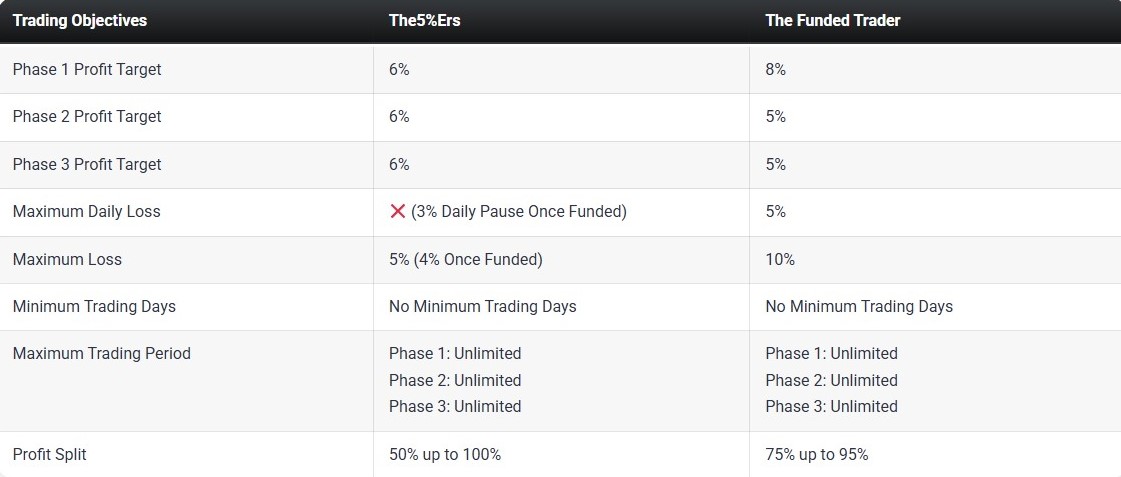Click the 50% up to 100% value
1121x477 pixels.
point(445,454)
